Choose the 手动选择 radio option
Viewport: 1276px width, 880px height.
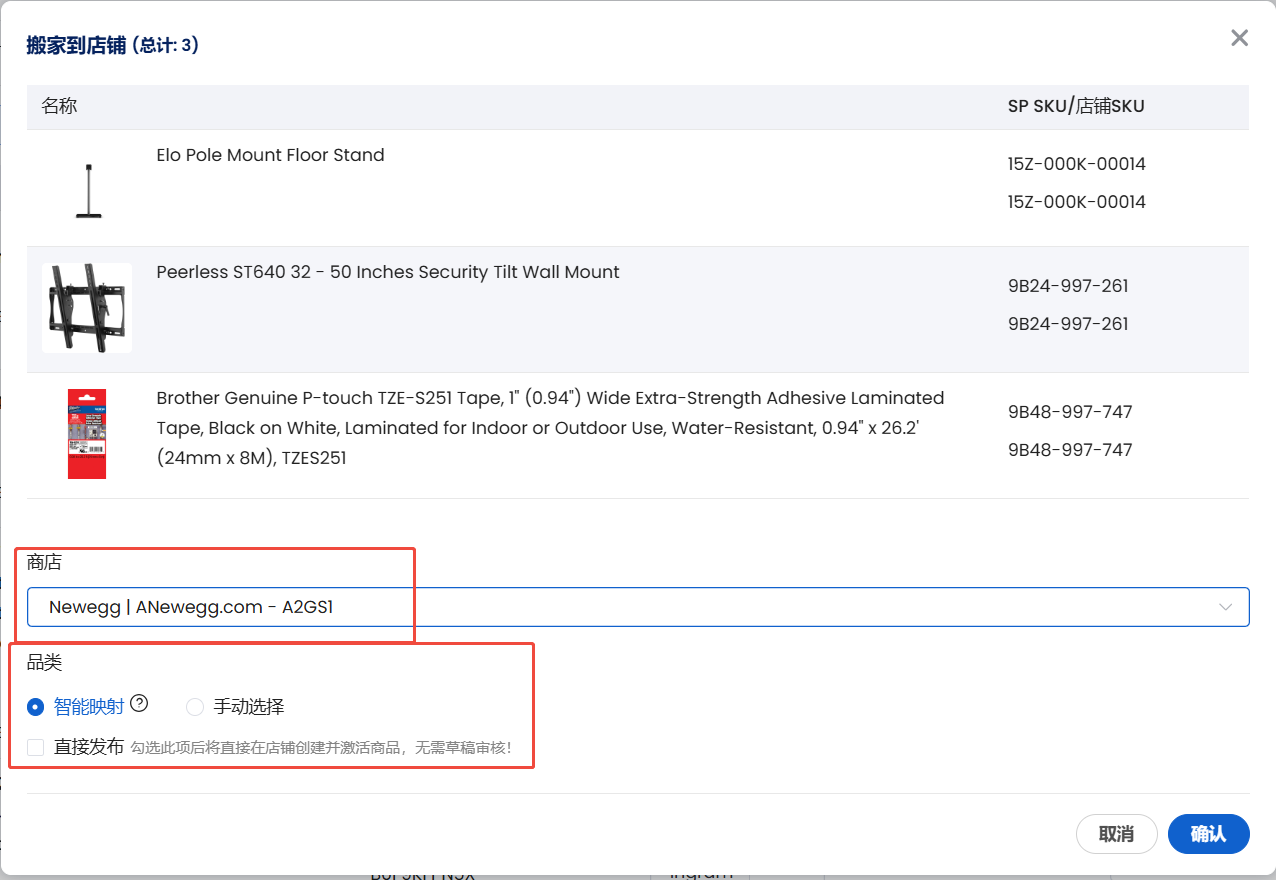pyautogui.click(x=195, y=707)
